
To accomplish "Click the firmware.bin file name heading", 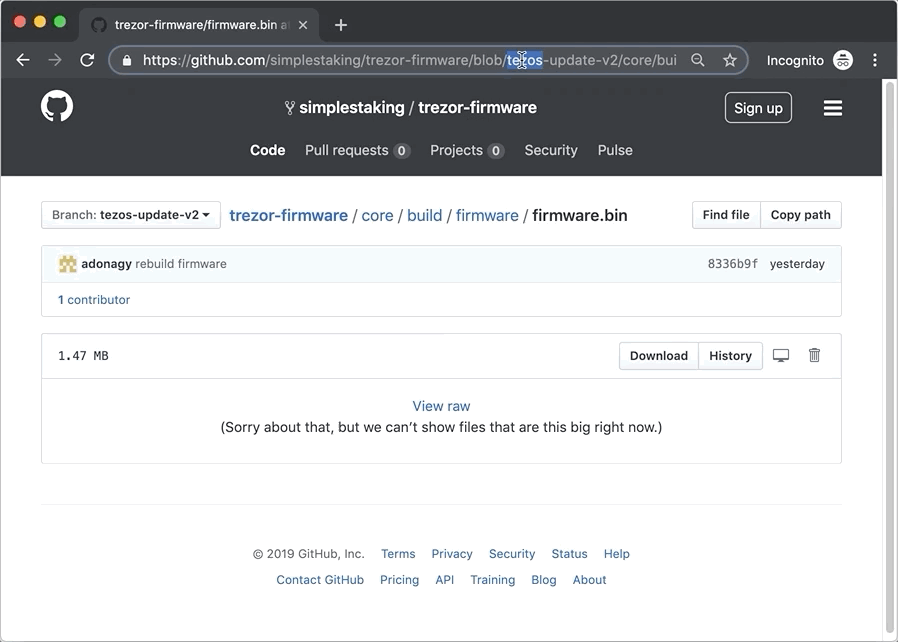I will [x=580, y=215].
